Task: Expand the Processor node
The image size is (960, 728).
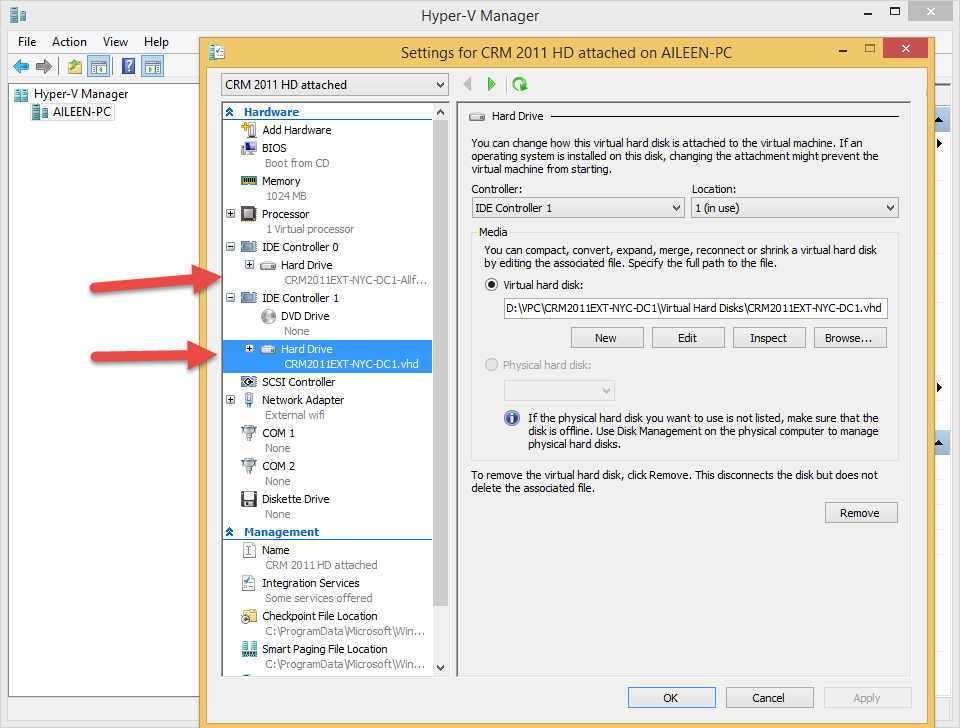Action: click(x=230, y=214)
